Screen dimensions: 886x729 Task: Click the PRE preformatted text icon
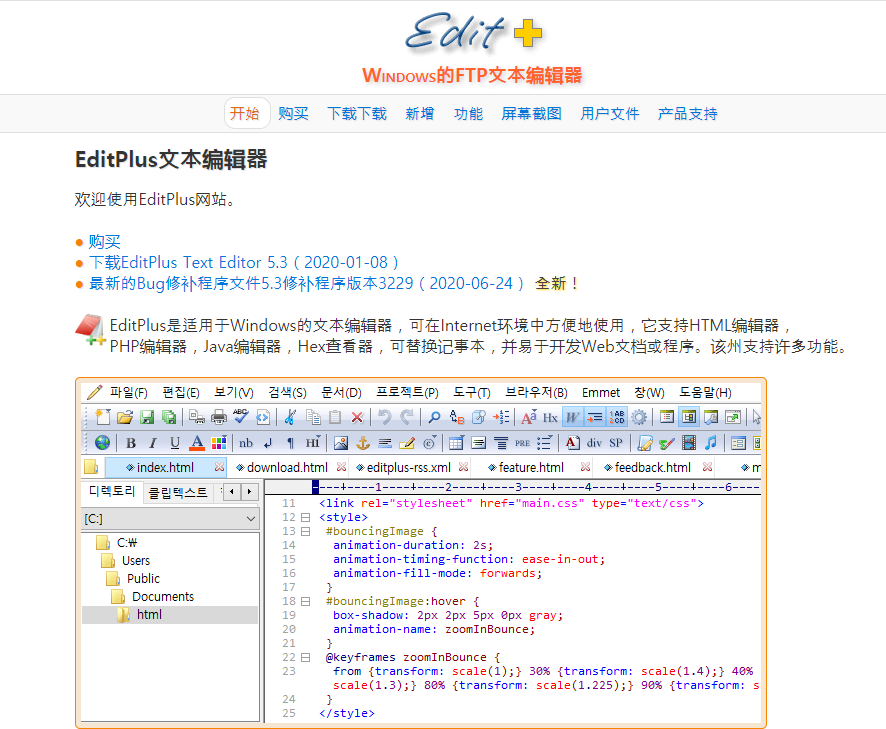tap(523, 442)
